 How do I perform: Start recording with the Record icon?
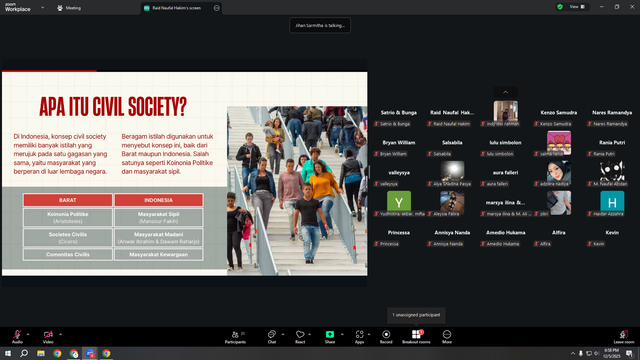coord(386,334)
